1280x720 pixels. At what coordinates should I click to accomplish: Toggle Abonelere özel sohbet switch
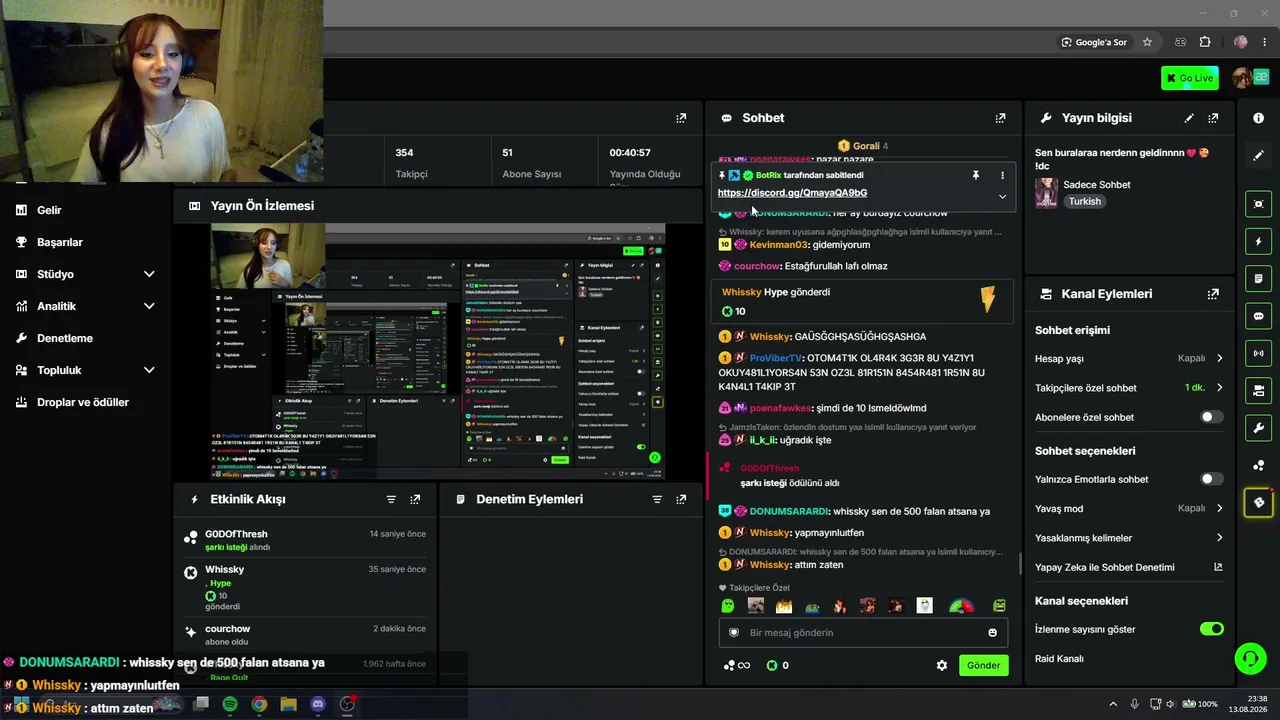1211,417
